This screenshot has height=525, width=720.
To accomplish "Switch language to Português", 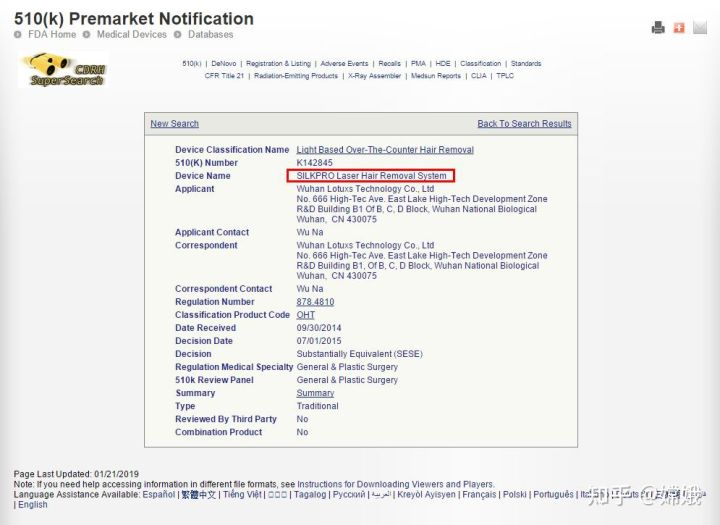I will point(553,494).
